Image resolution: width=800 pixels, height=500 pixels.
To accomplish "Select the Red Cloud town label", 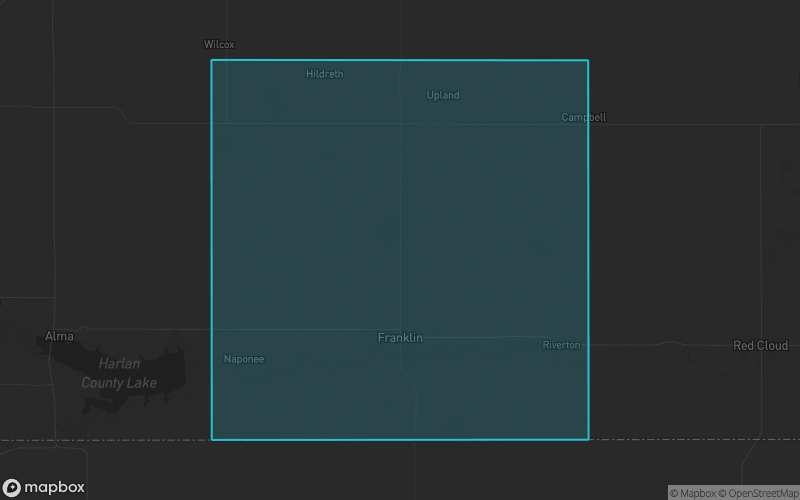I will point(760,345).
